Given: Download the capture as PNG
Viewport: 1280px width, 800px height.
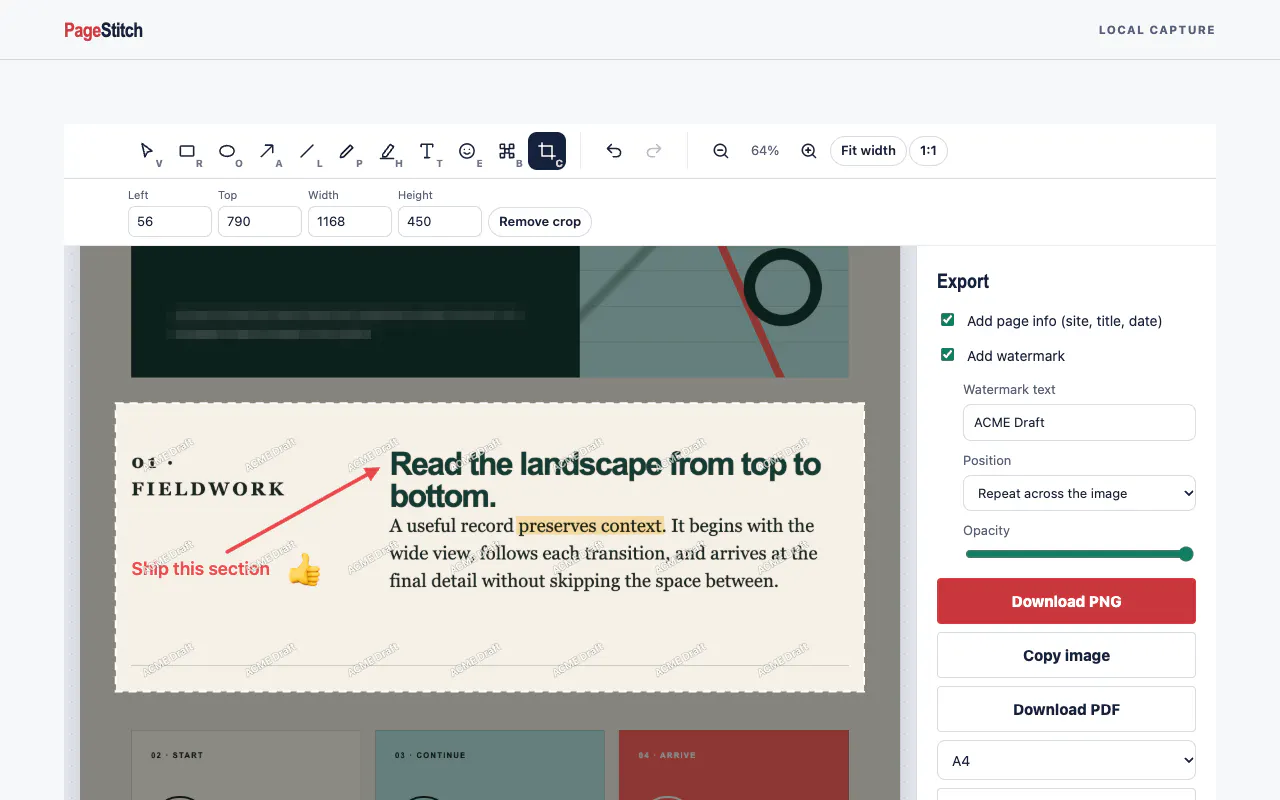Looking at the screenshot, I should coord(1066,601).
